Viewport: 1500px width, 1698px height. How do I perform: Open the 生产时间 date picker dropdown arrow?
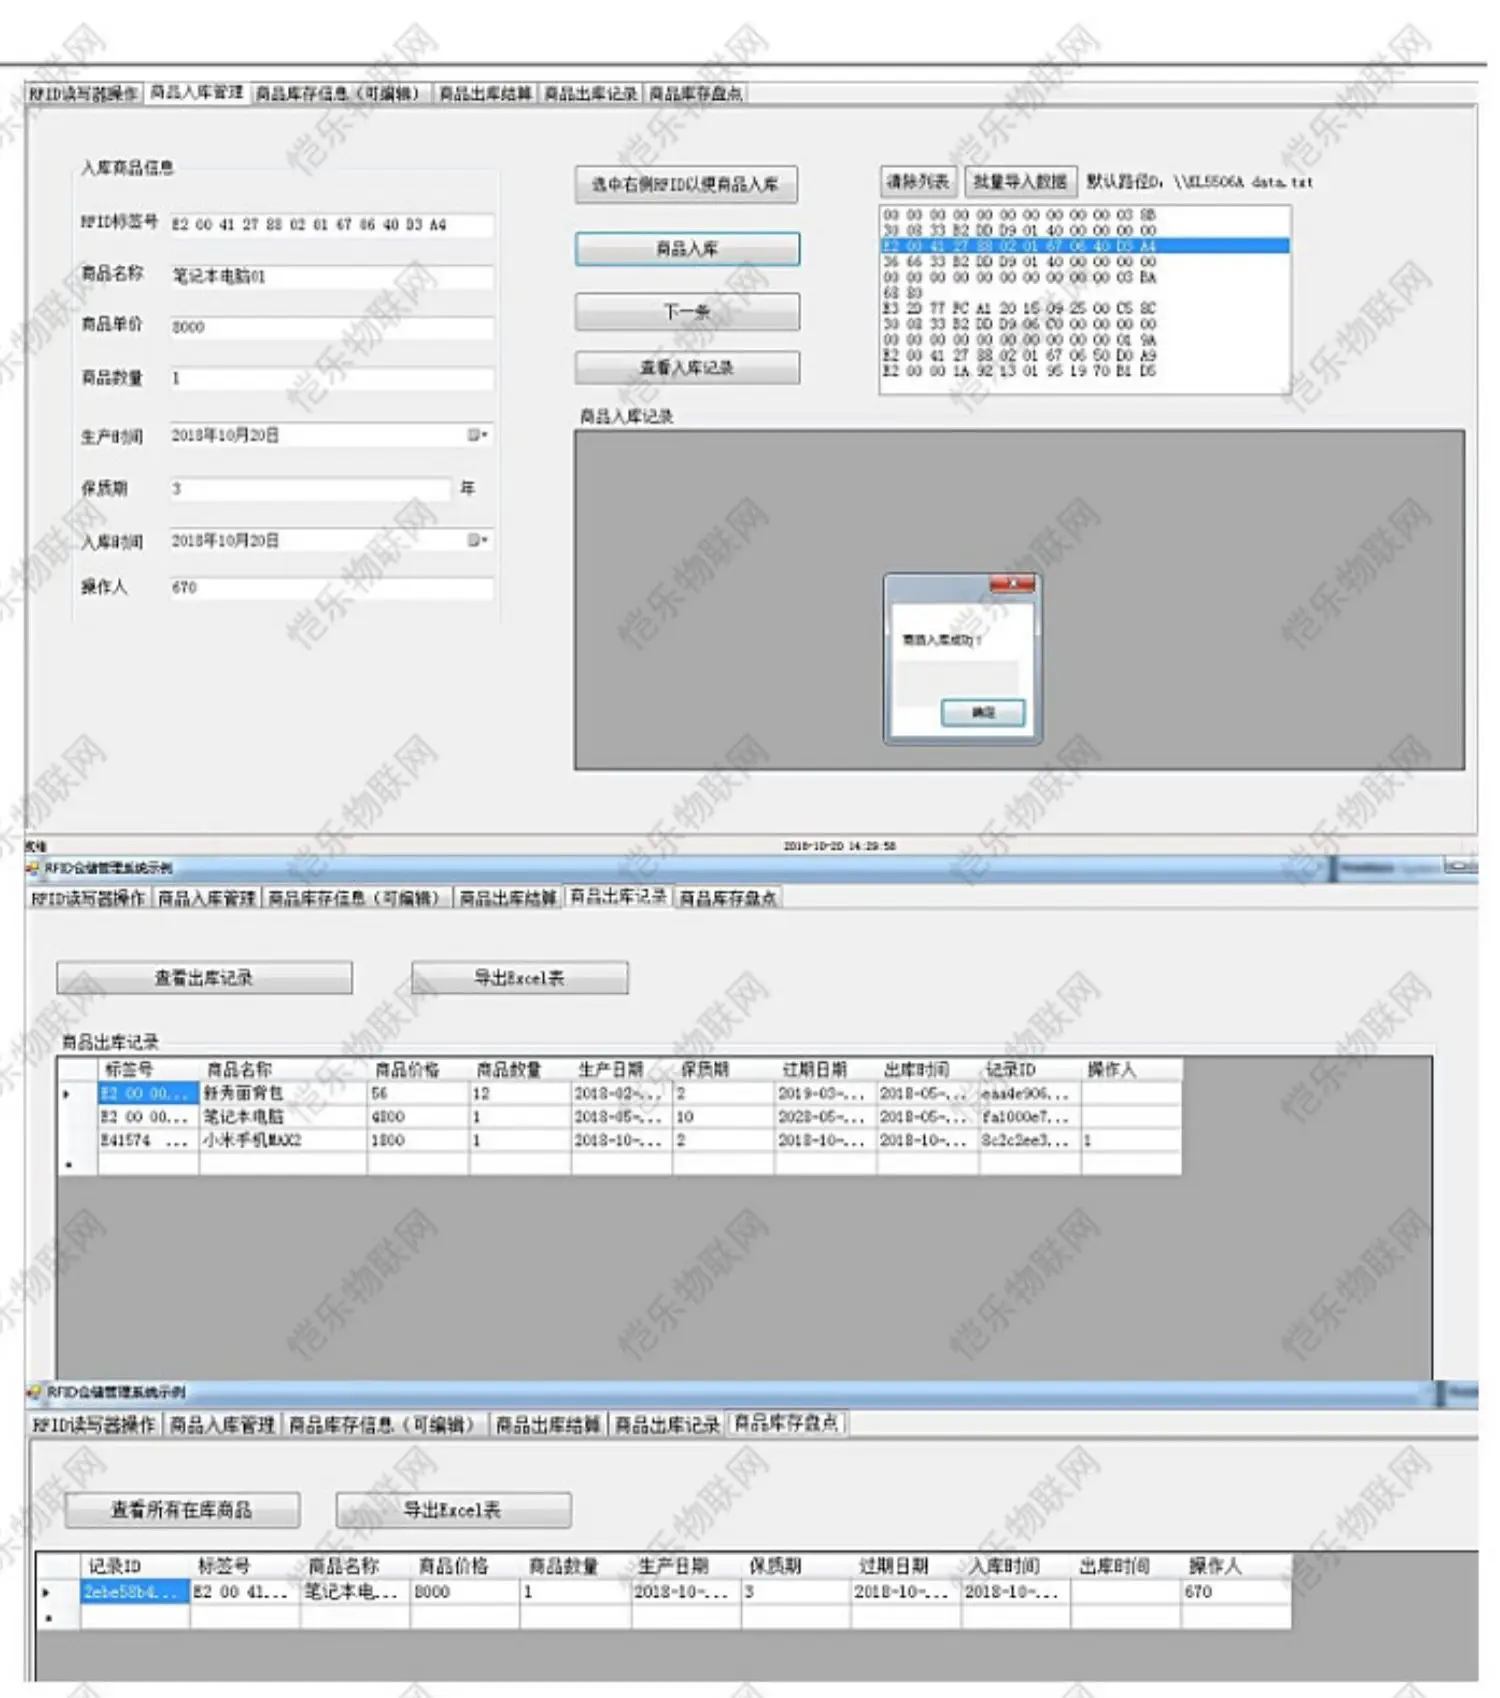(478, 435)
